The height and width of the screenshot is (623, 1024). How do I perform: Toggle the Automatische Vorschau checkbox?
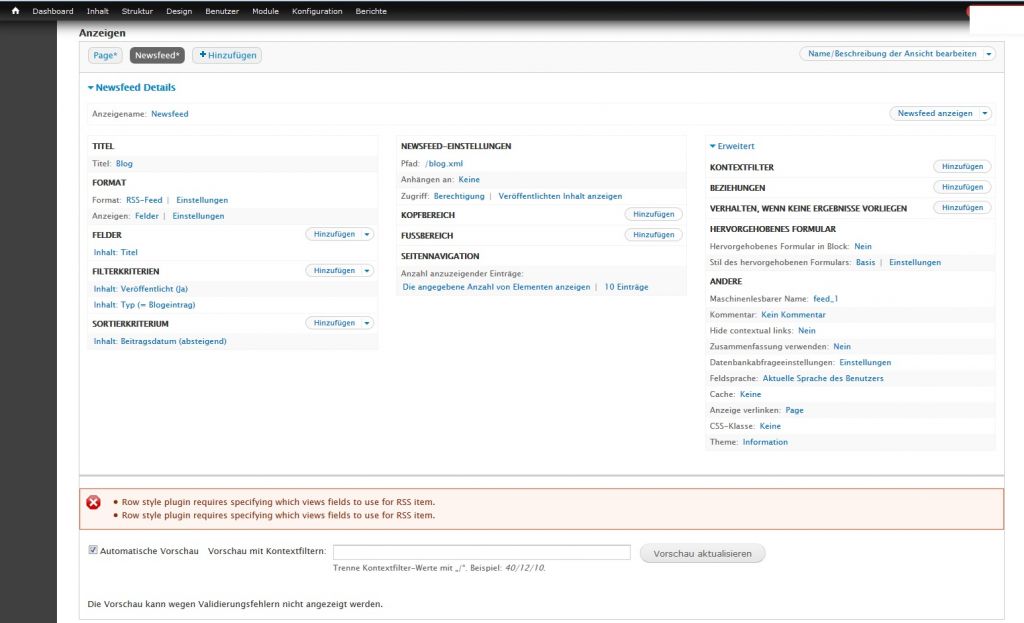pos(94,551)
